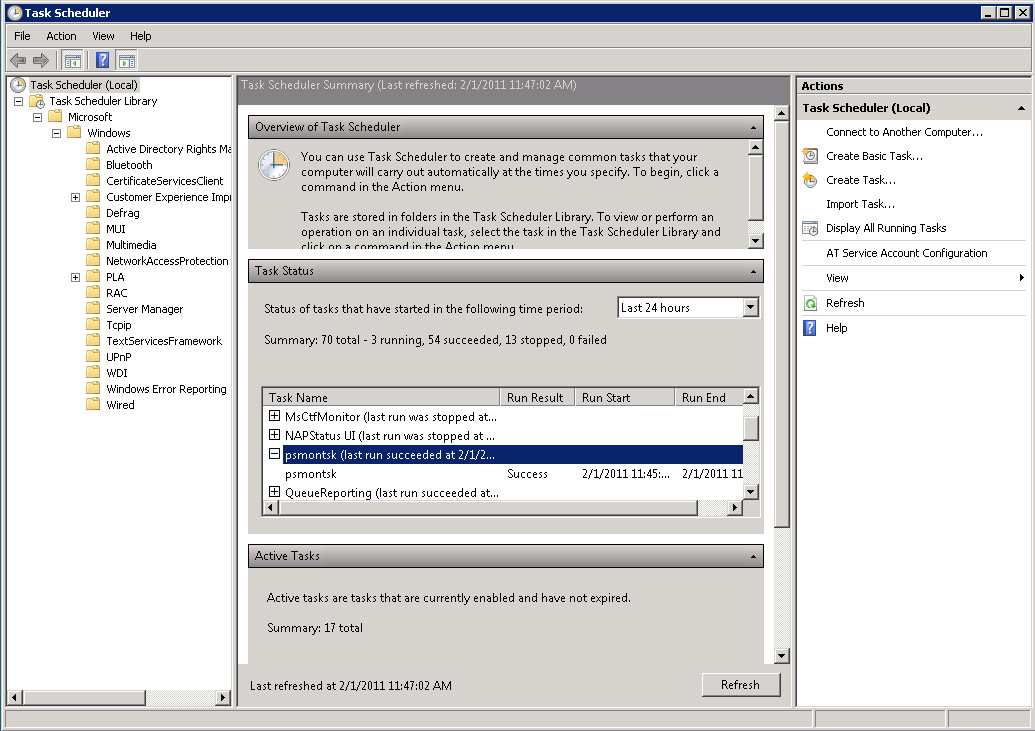Open the Action menu
1035x731 pixels.
coord(61,36)
